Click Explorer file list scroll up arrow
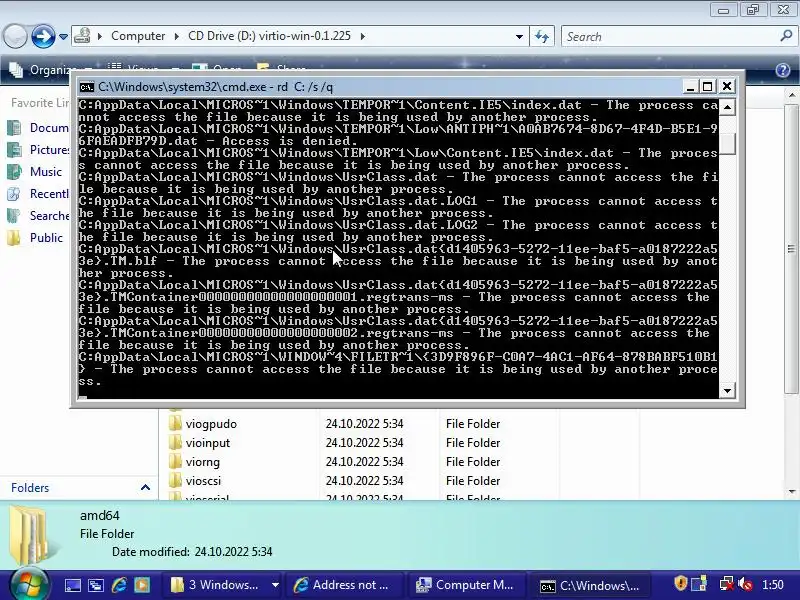This screenshot has height=600, width=800. tap(792, 95)
